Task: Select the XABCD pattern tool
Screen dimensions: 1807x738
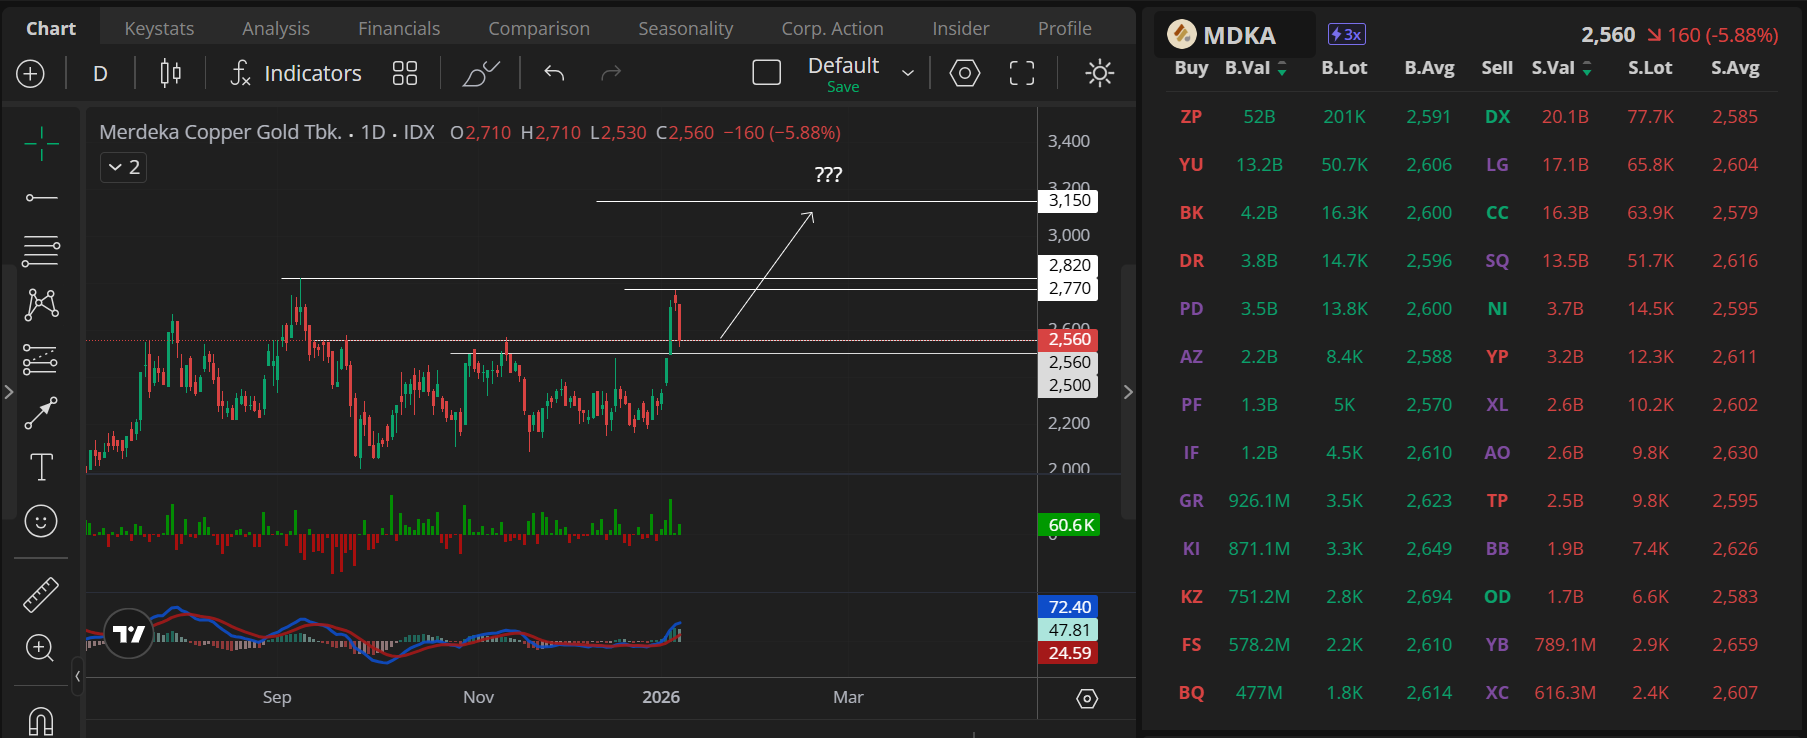Action: pos(41,304)
